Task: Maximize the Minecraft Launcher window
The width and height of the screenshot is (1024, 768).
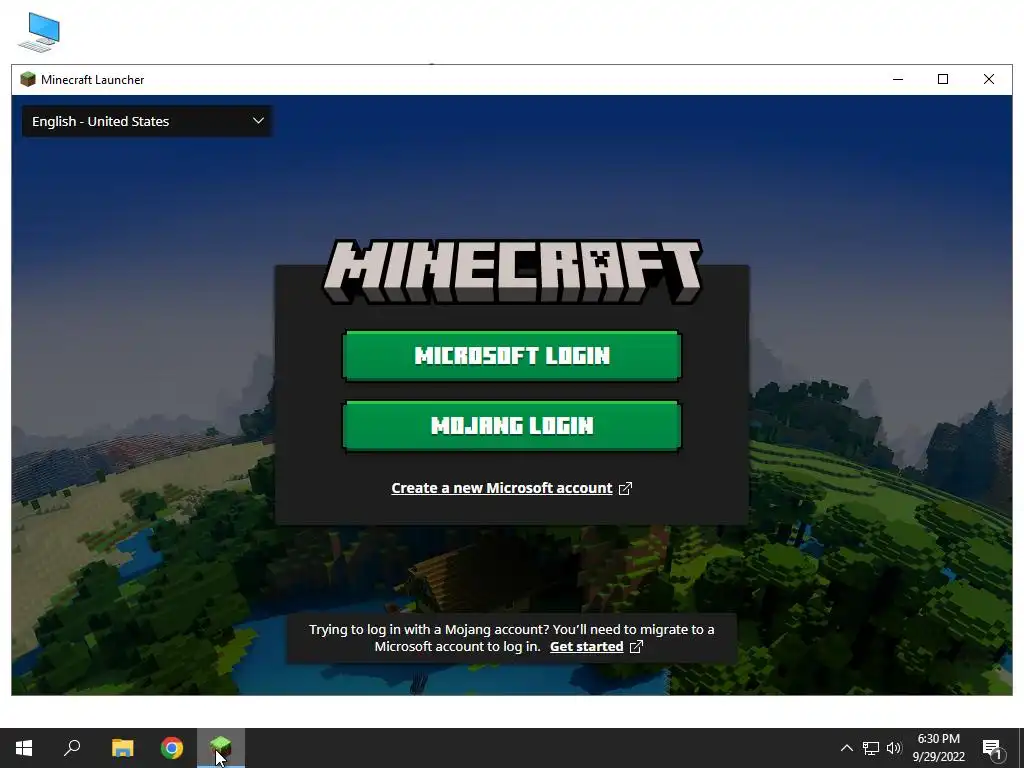Action: (943, 80)
